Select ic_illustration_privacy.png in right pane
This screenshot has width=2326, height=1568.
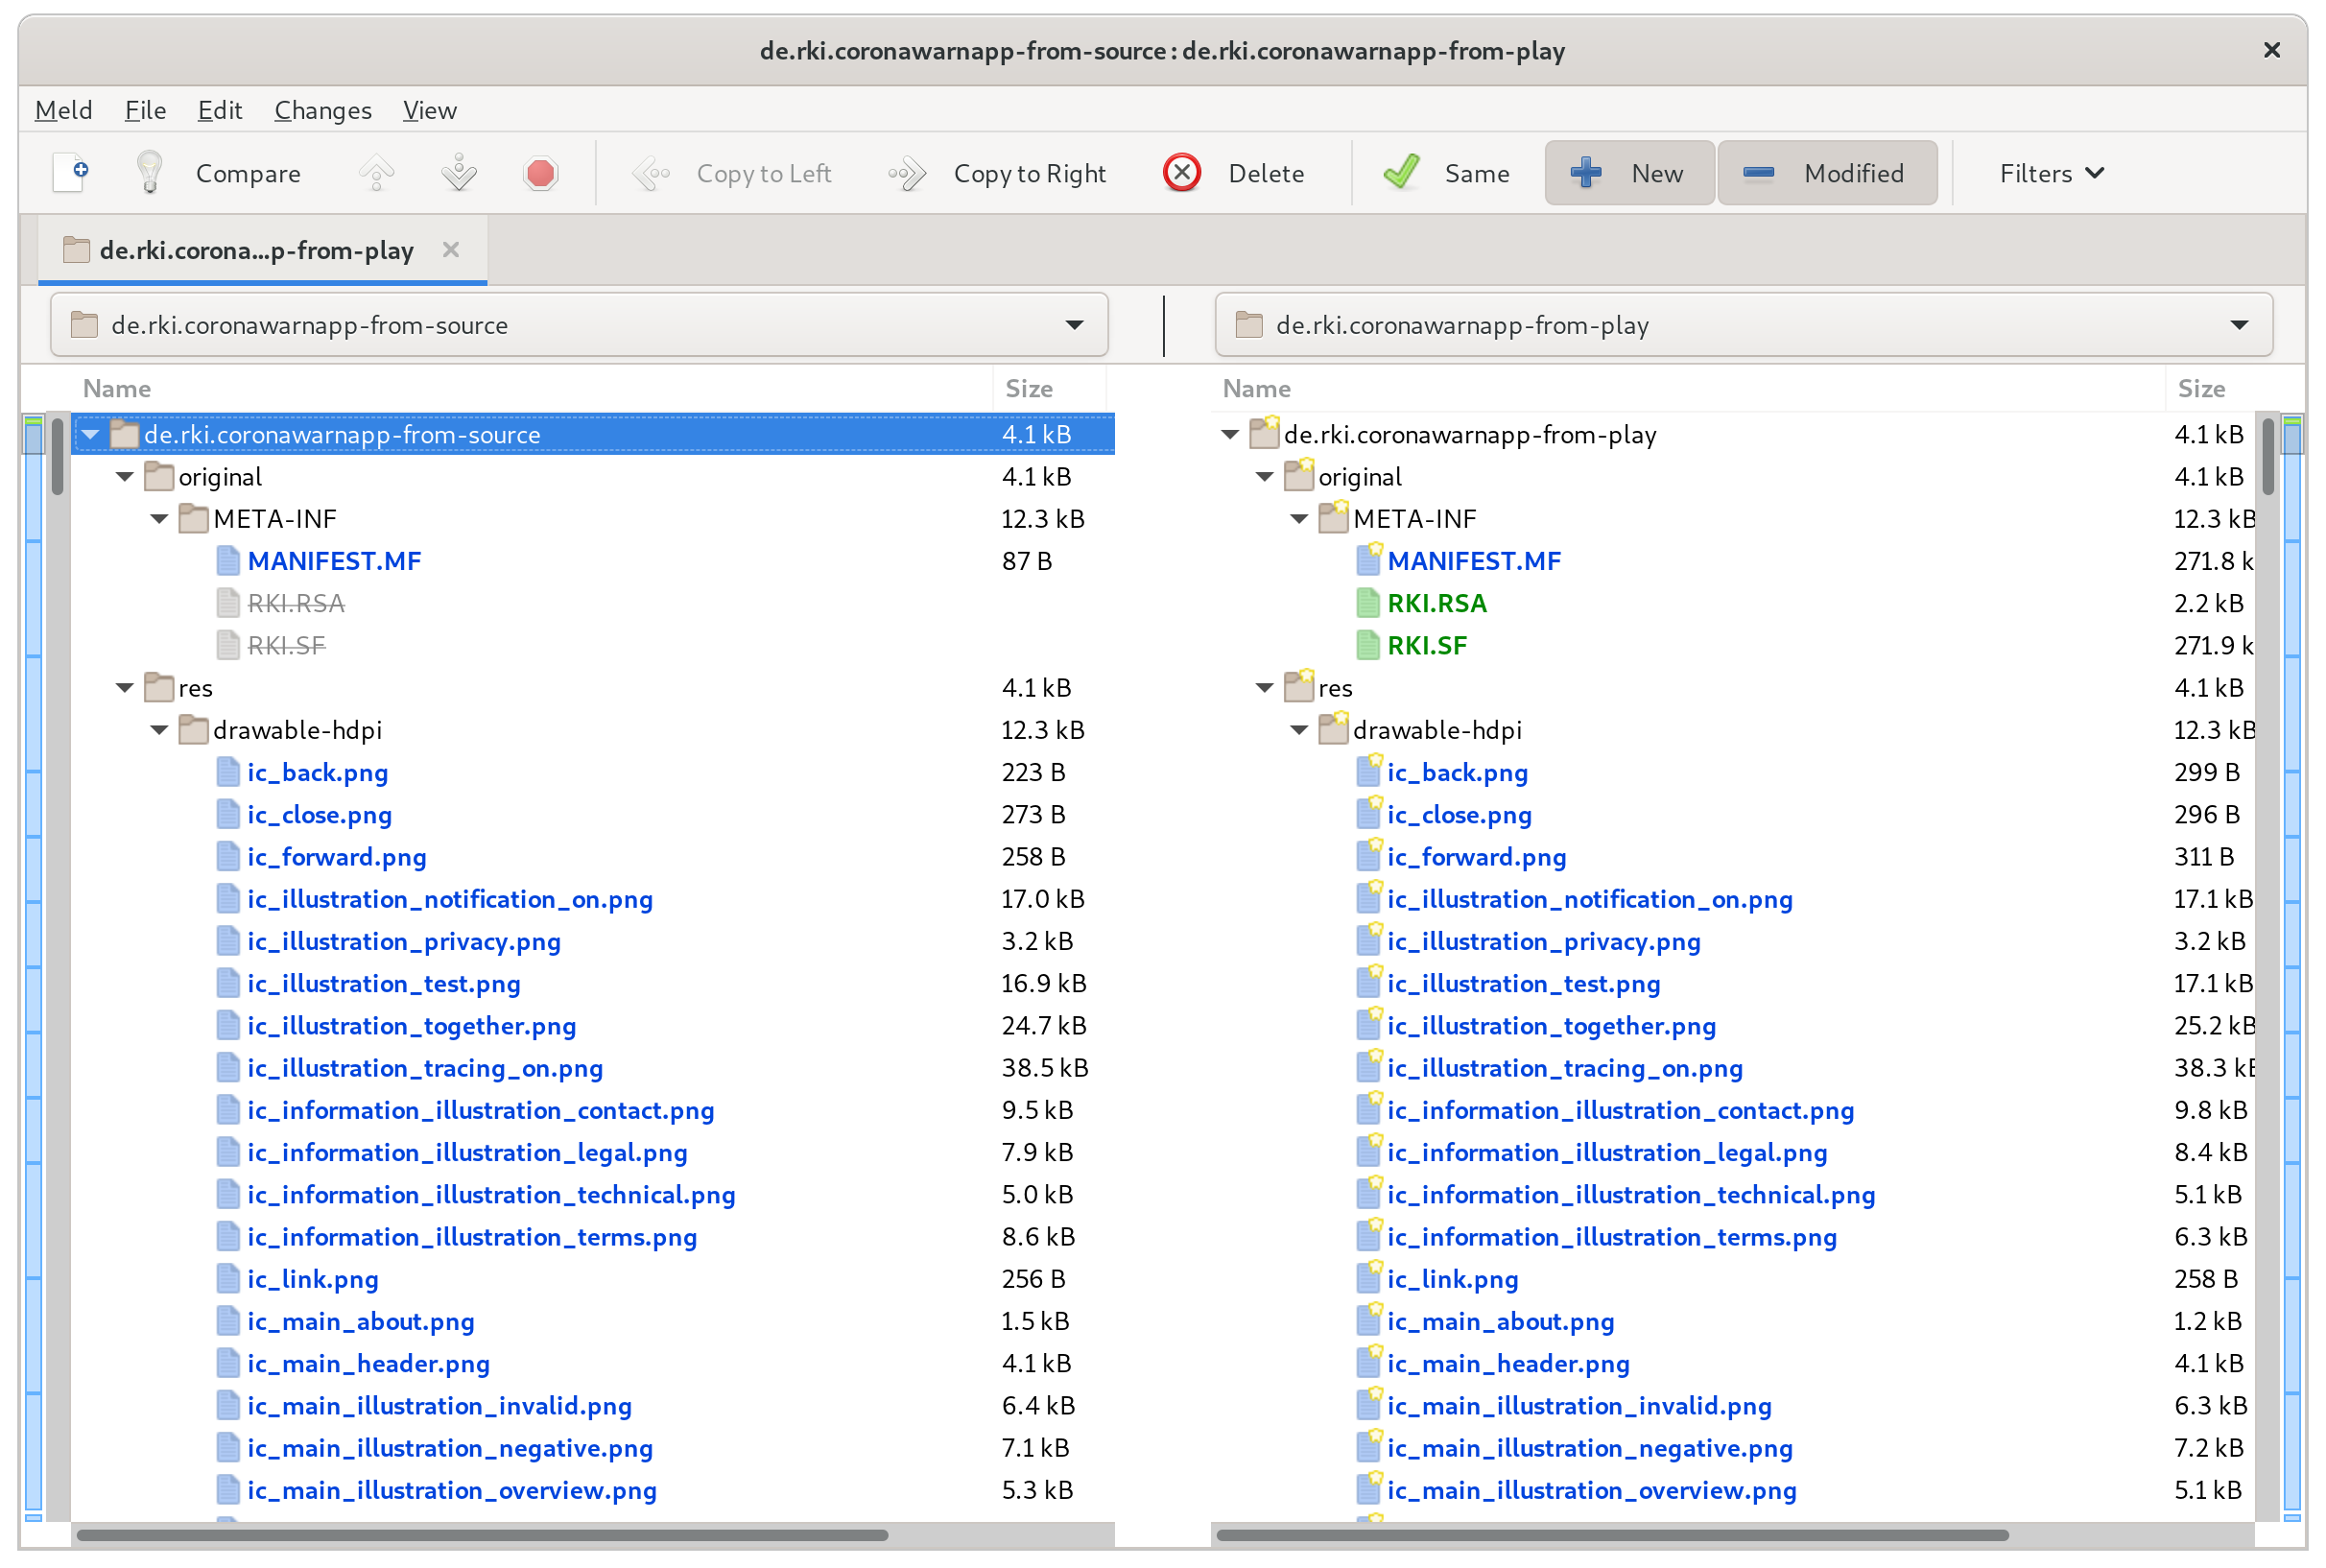tap(1543, 941)
